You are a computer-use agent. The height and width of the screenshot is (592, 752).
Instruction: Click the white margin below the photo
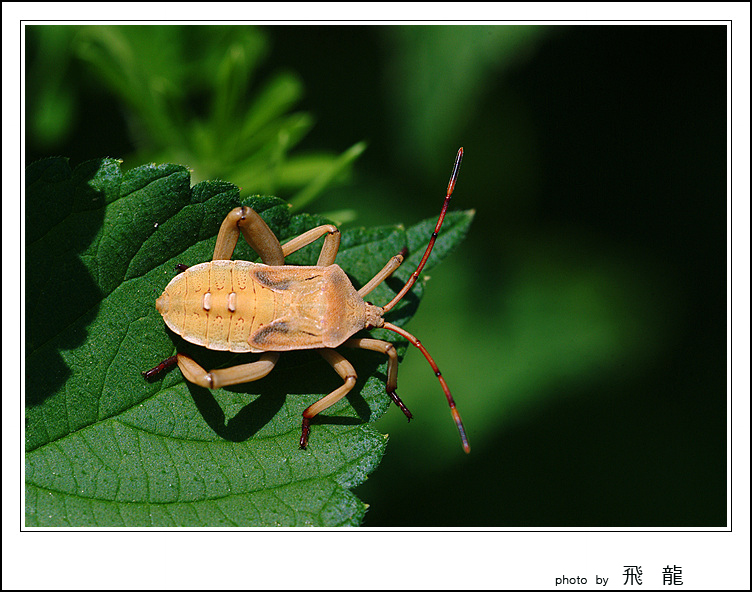(300, 562)
